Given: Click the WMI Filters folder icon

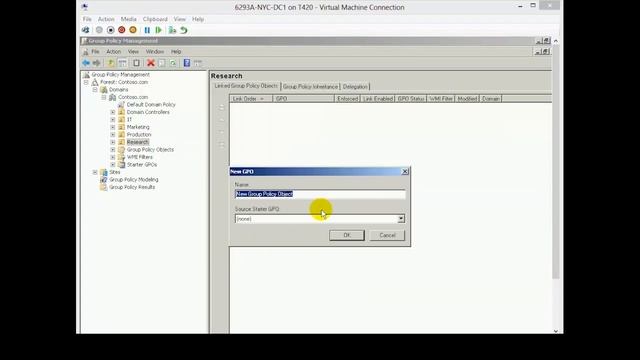Looking at the screenshot, I should click(x=121, y=157).
